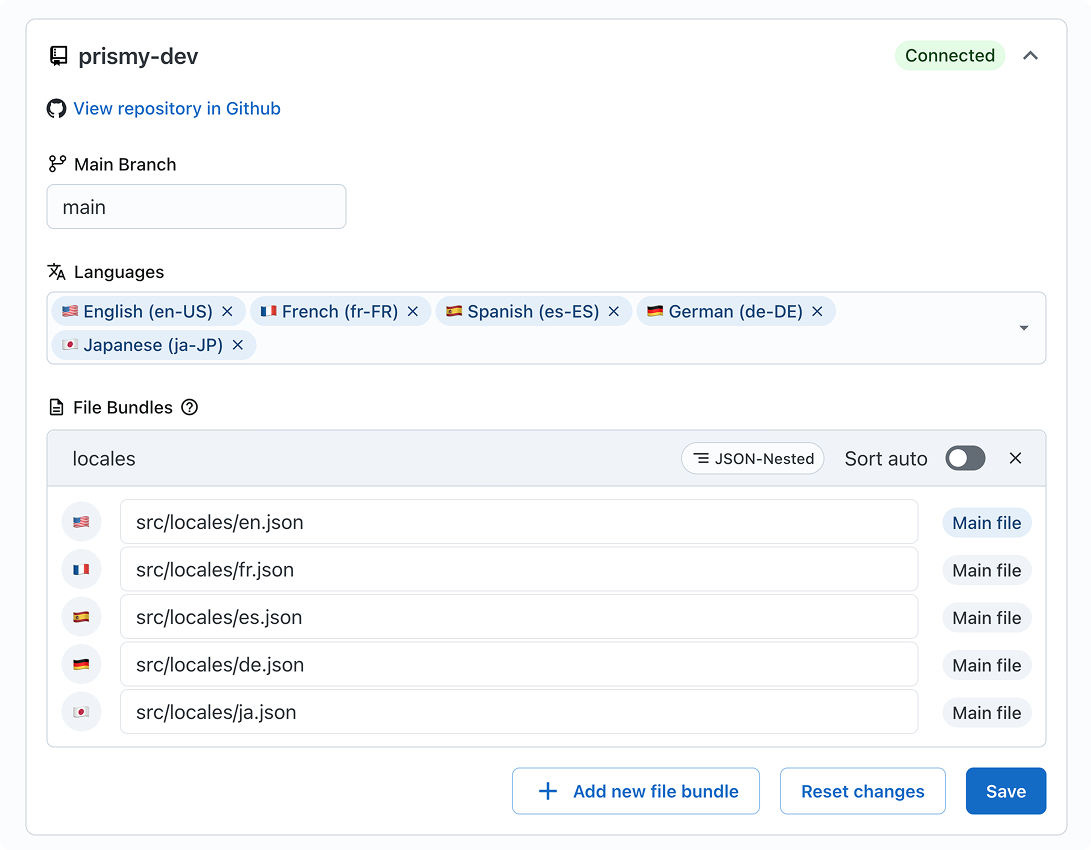Screen dimensions: 1091x850
Task: Click the French (fr-FR) chip label
Action: (x=340, y=312)
